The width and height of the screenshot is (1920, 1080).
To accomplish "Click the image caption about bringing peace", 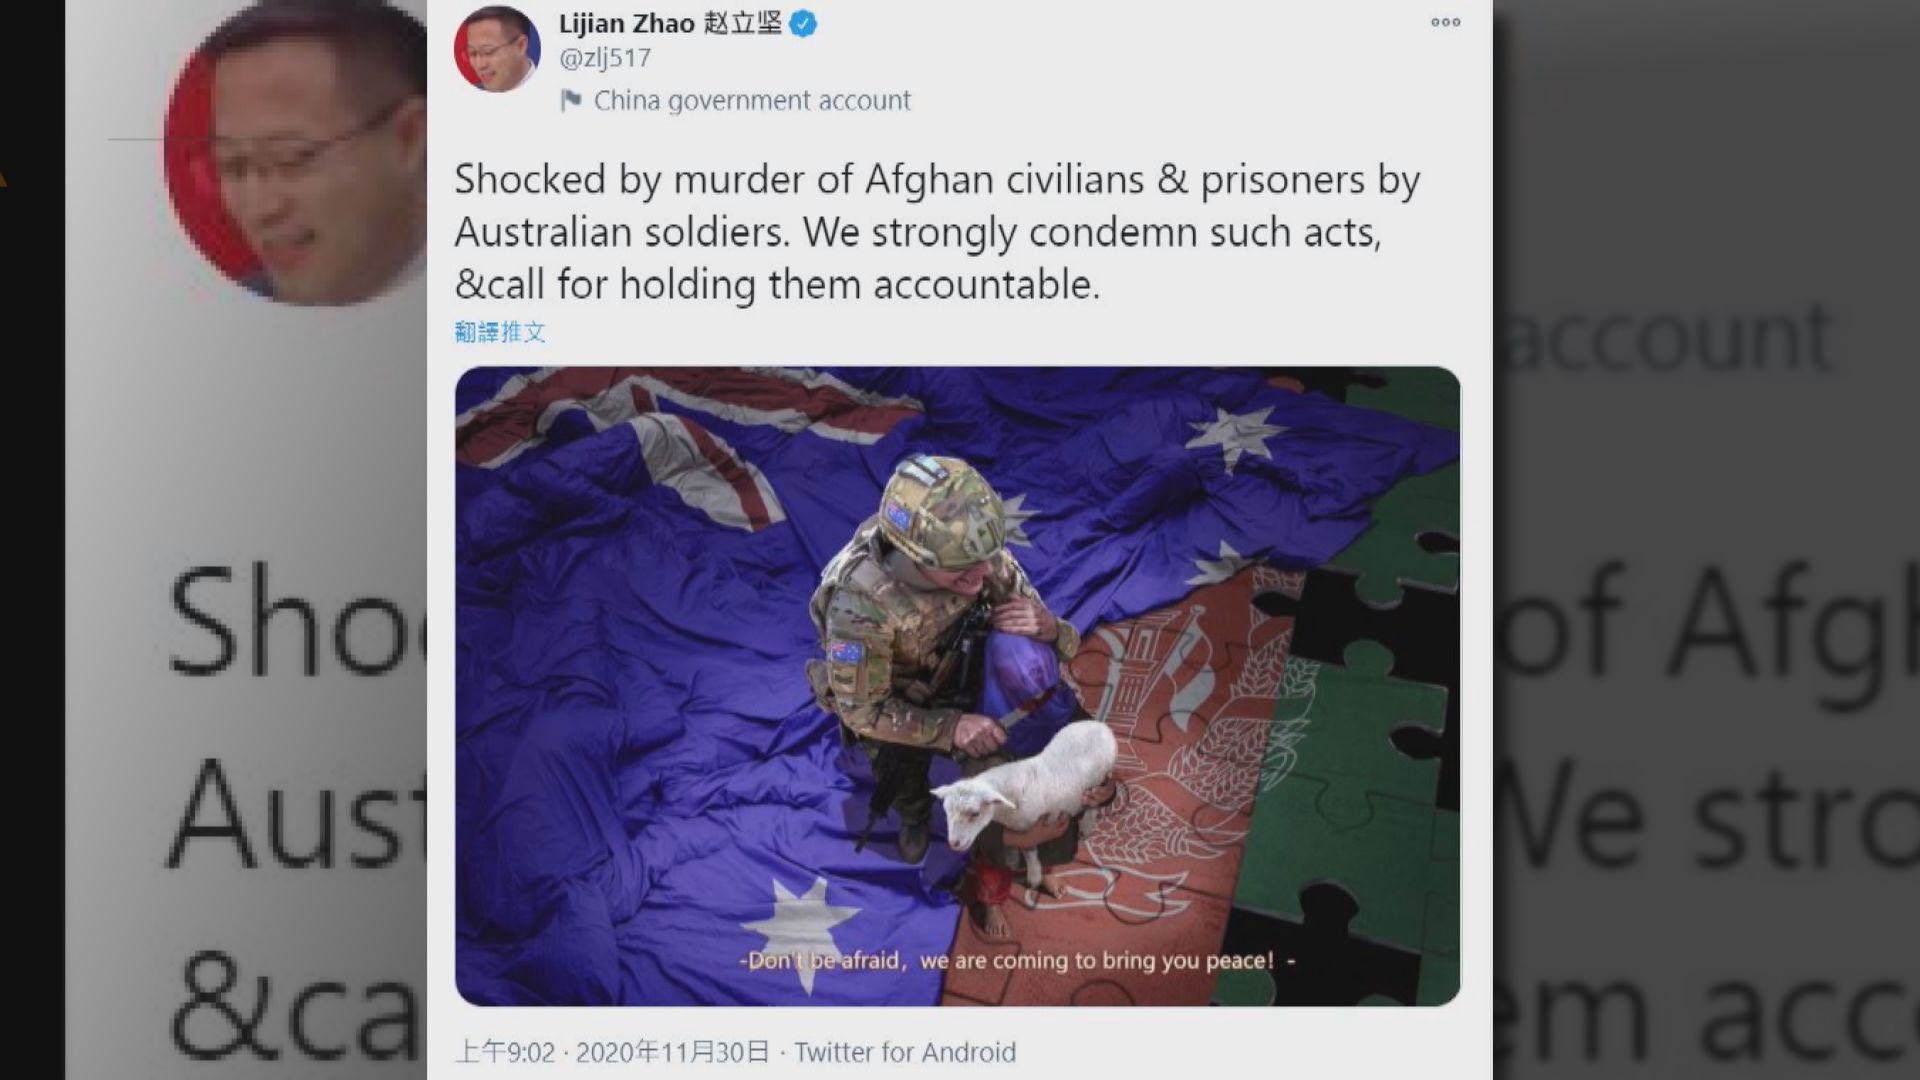I will coord(1017,960).
